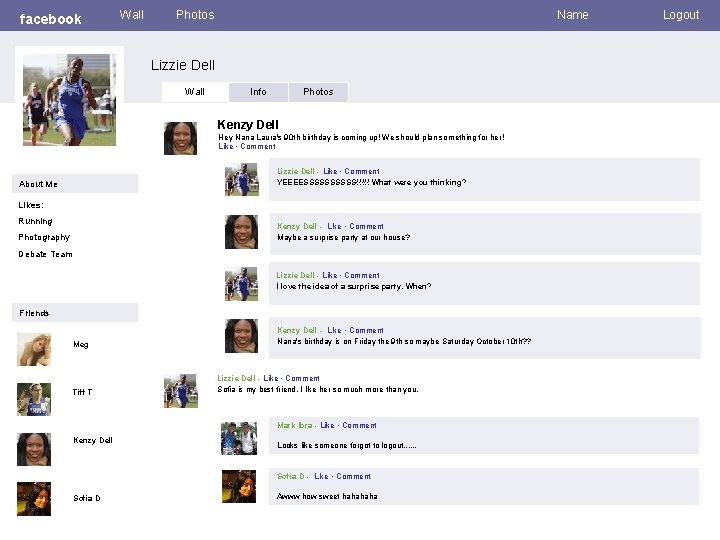Open Kenzy Dell's name in the Friends list
The height and width of the screenshot is (540, 720).
tap(93, 440)
